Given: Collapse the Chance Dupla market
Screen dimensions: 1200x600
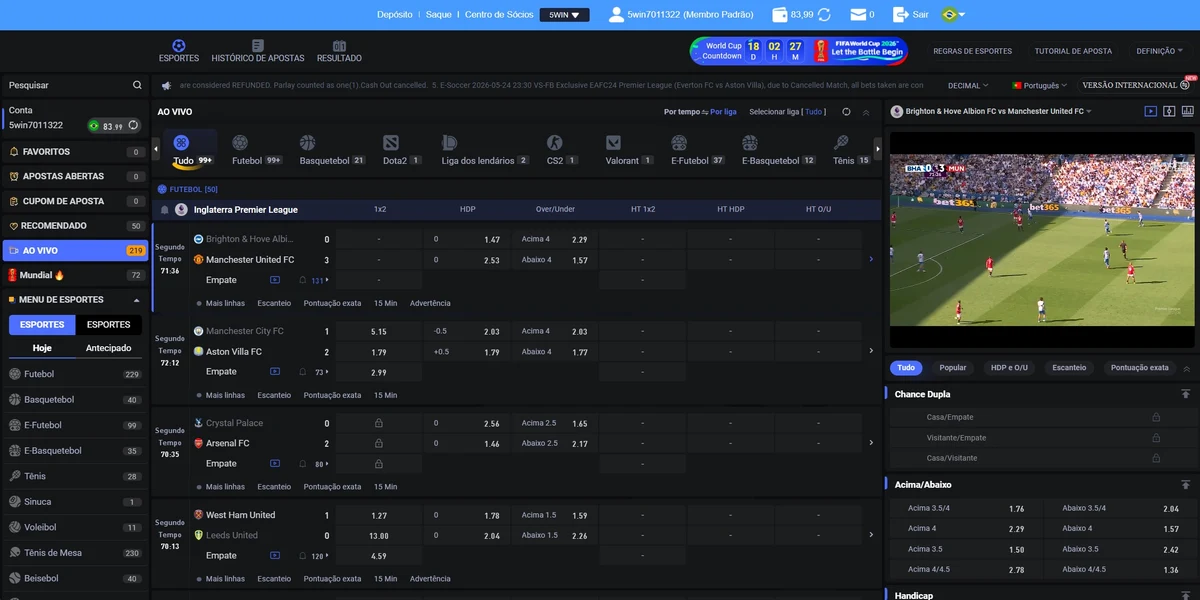Looking at the screenshot, I should (x=1186, y=394).
